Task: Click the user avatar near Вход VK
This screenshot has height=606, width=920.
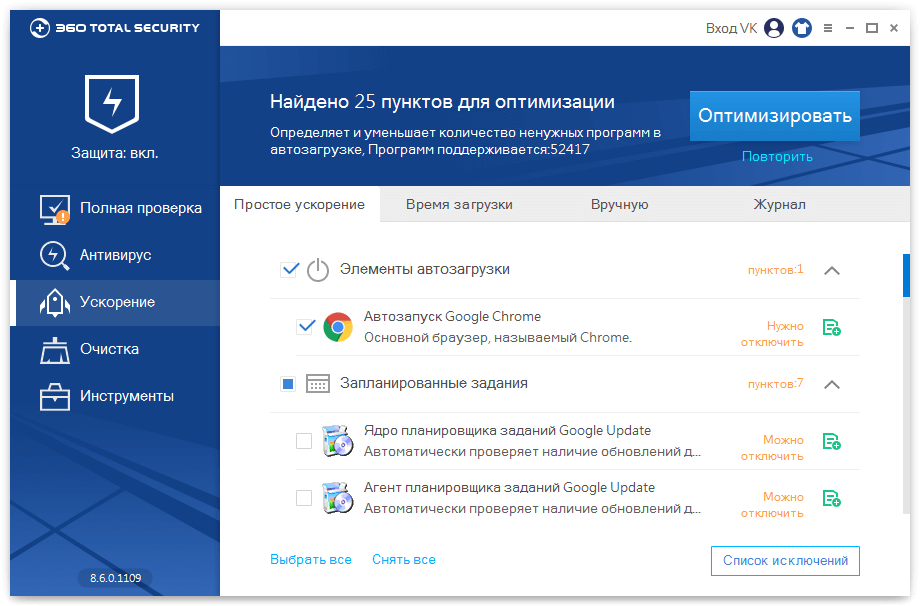Action: pyautogui.click(x=773, y=28)
